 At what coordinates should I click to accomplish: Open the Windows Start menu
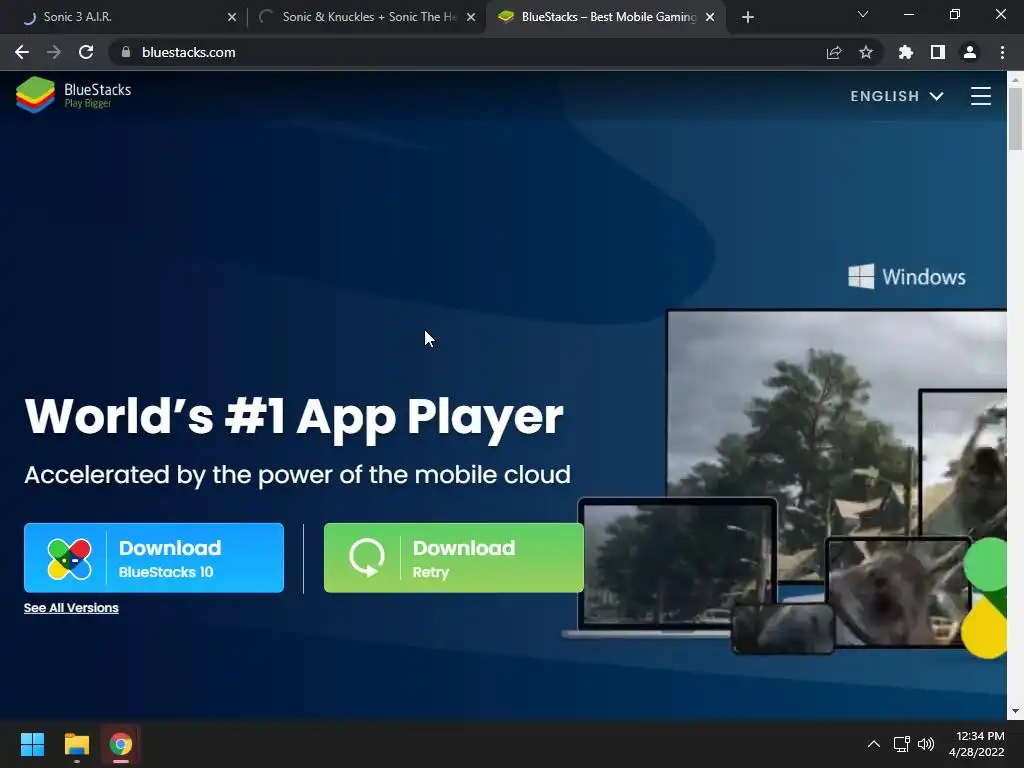[x=32, y=744]
